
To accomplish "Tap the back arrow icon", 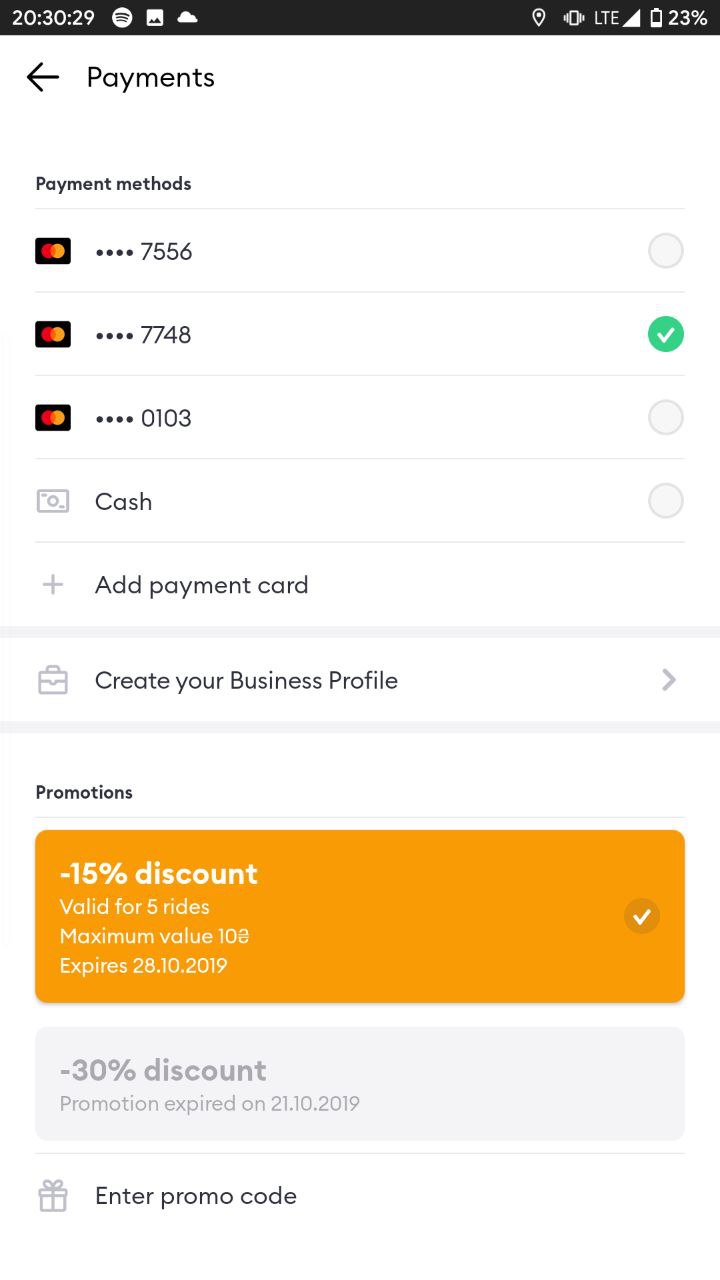I will click(43, 77).
